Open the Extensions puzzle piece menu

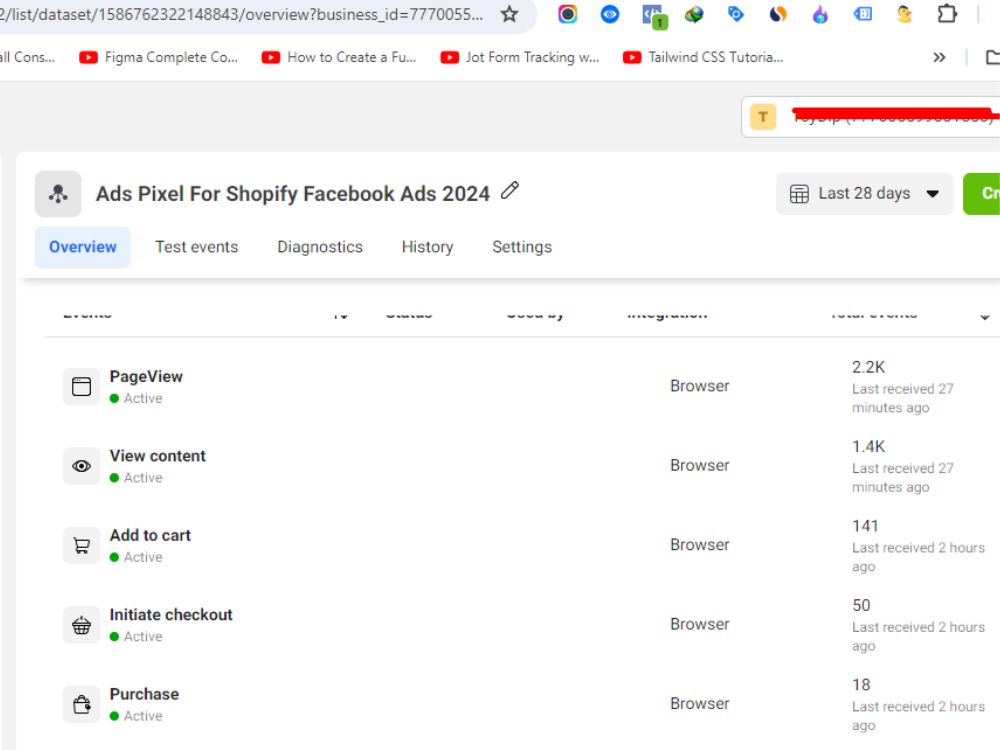tap(947, 14)
